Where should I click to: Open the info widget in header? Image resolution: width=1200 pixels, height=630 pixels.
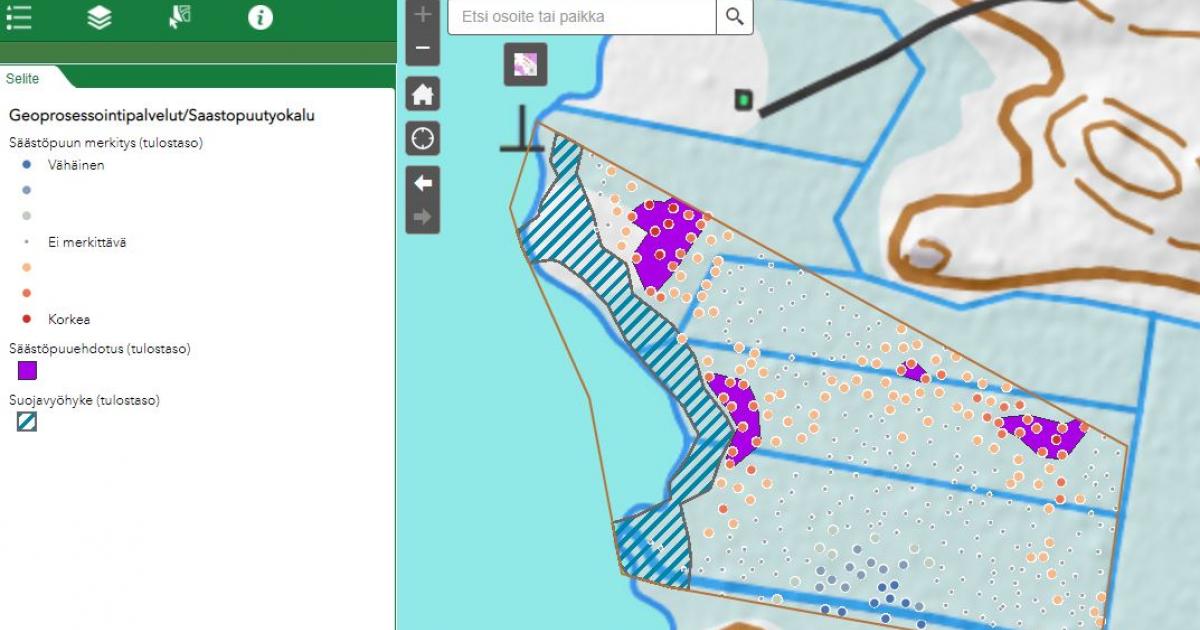tap(260, 17)
